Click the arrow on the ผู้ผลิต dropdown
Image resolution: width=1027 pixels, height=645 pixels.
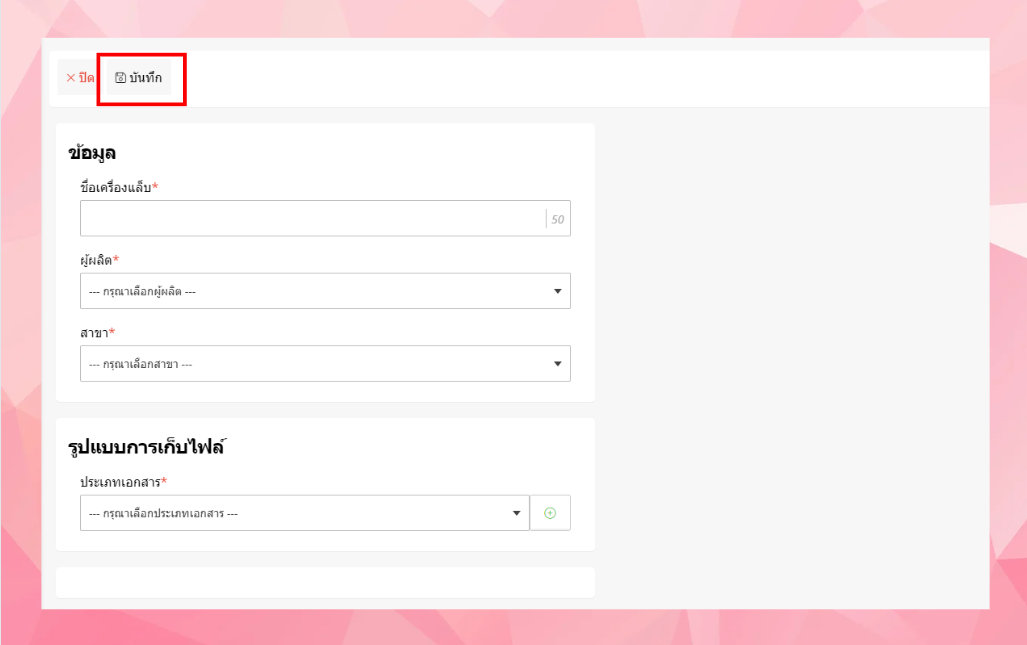pos(558,291)
